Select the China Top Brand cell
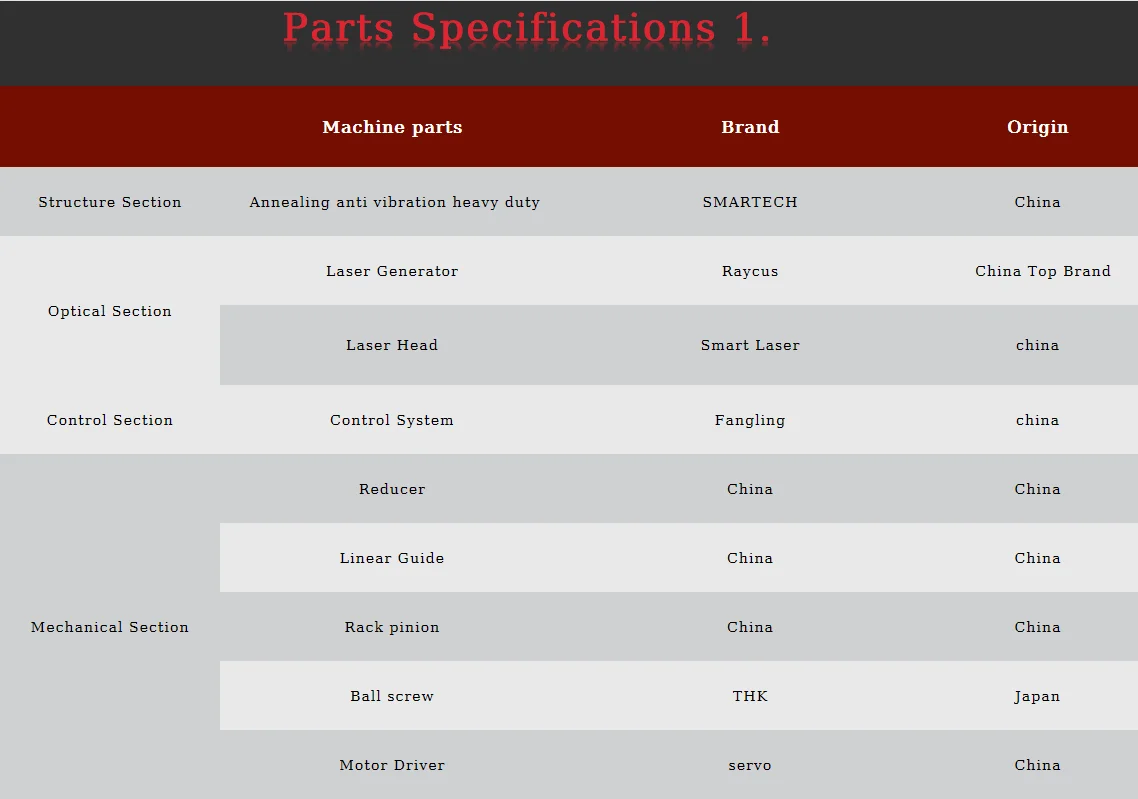This screenshot has width=1138, height=799. click(x=1042, y=271)
